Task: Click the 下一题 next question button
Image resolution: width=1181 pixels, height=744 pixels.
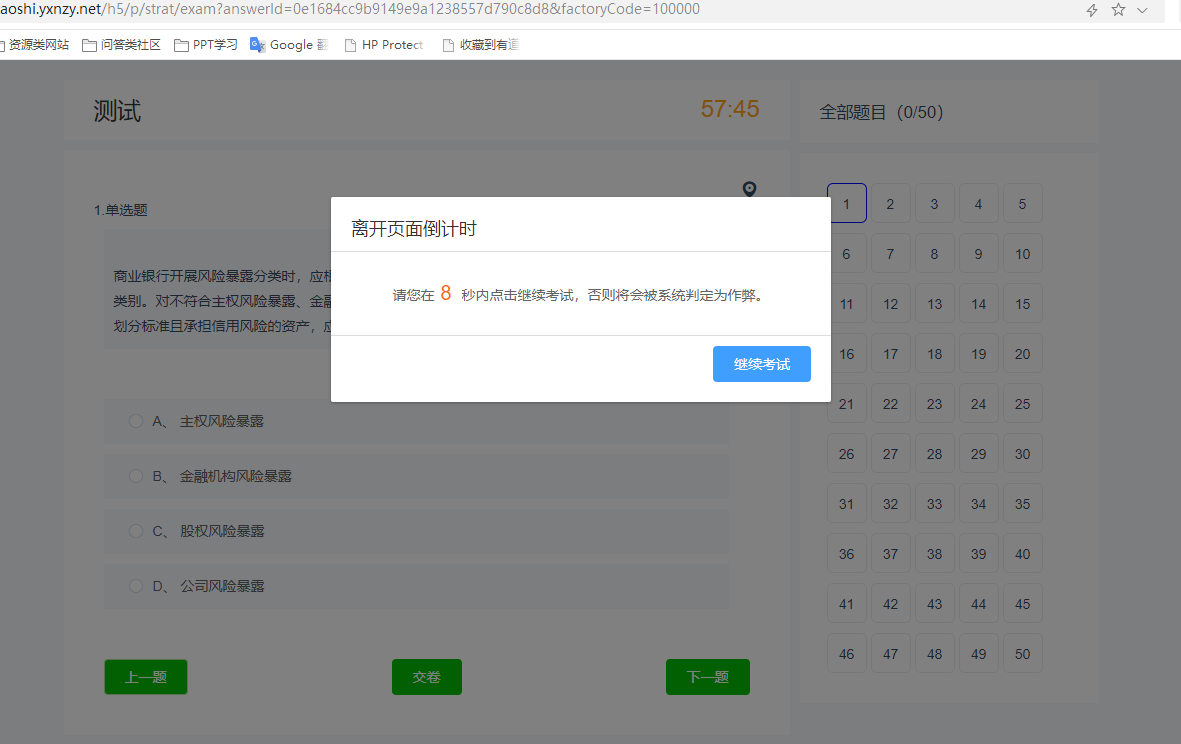Action: (x=707, y=677)
